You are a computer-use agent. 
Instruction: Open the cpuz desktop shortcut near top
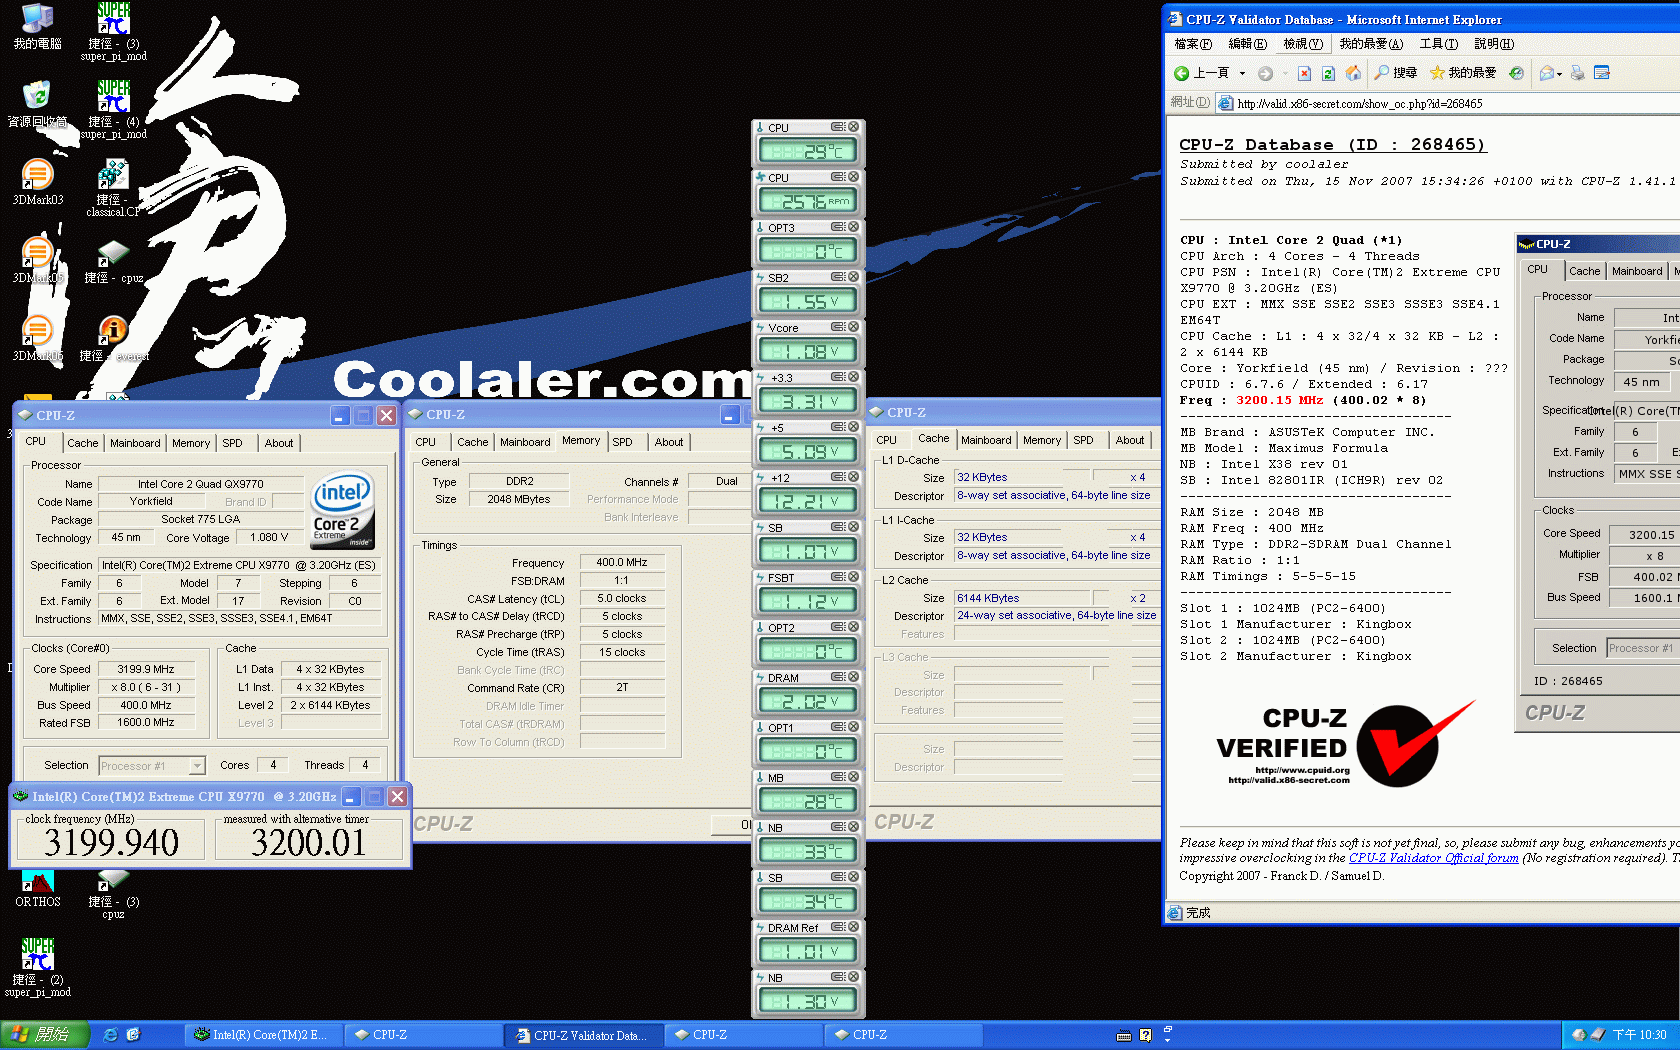pyautogui.click(x=114, y=262)
